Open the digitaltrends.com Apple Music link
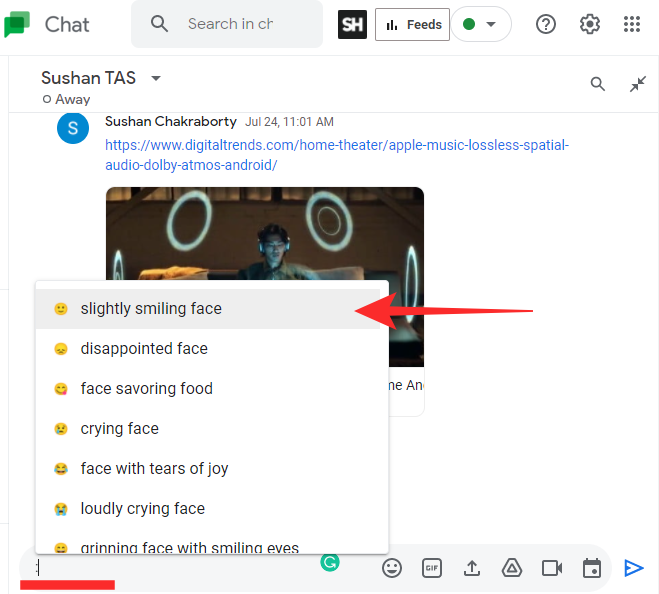Image resolution: width=659 pixels, height=594 pixels. pos(337,155)
